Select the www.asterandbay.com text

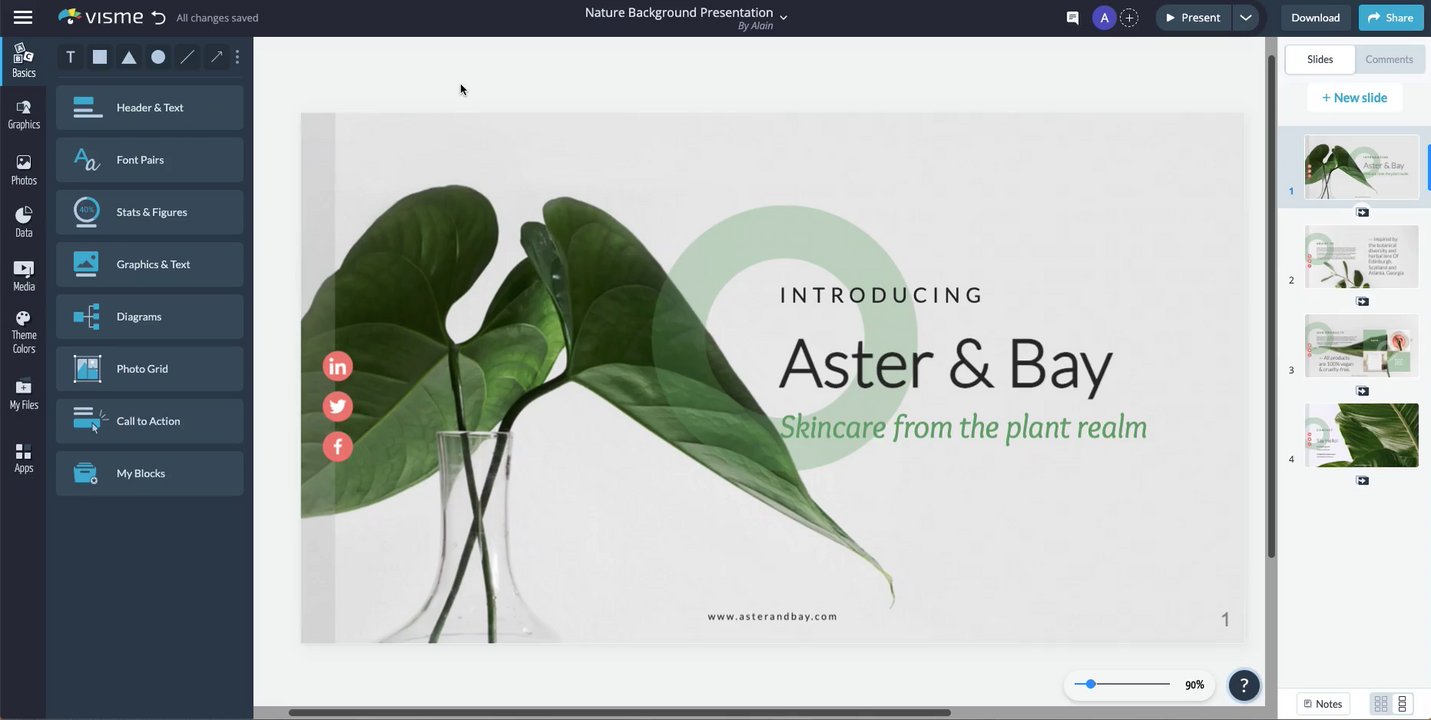point(772,617)
